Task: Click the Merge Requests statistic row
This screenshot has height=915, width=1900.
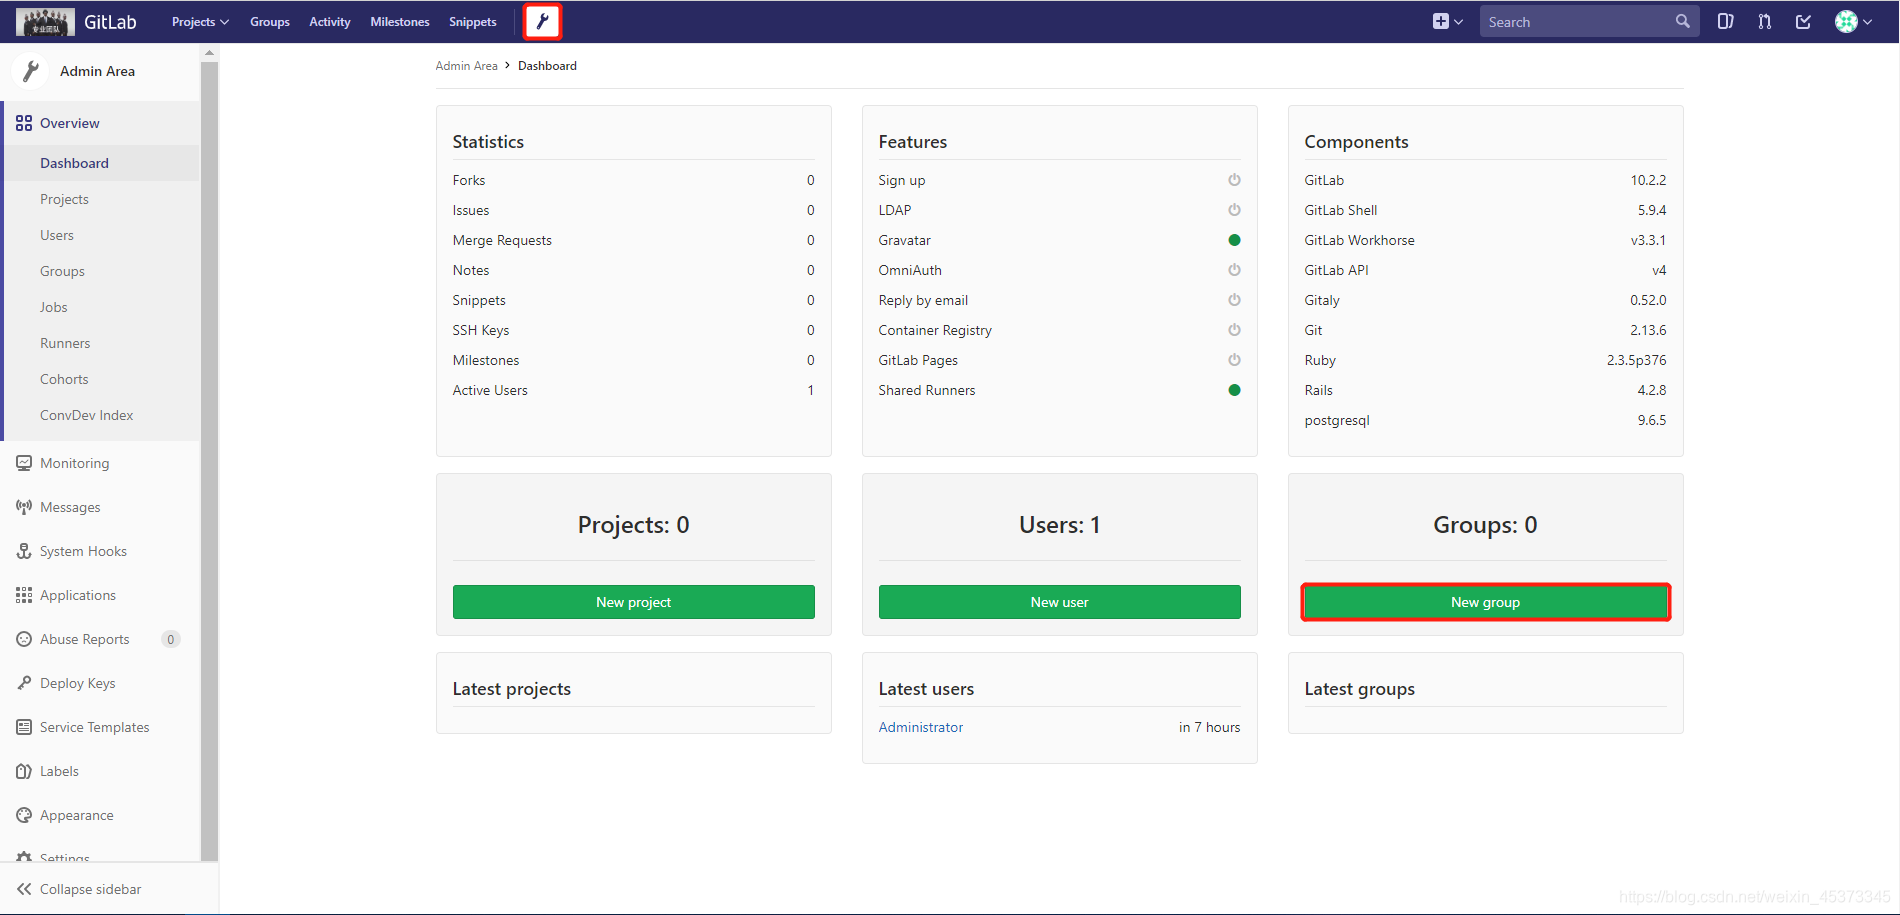Action: click(633, 240)
